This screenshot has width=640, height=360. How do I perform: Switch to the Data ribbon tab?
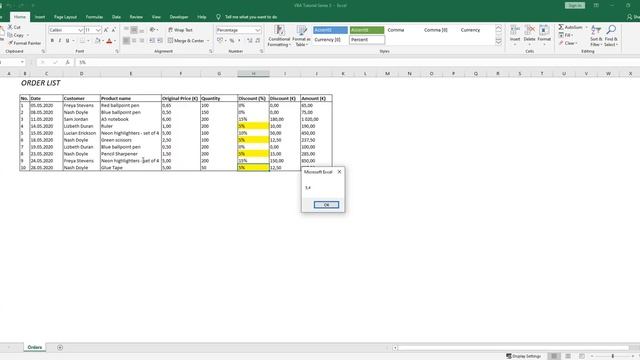[x=116, y=17]
